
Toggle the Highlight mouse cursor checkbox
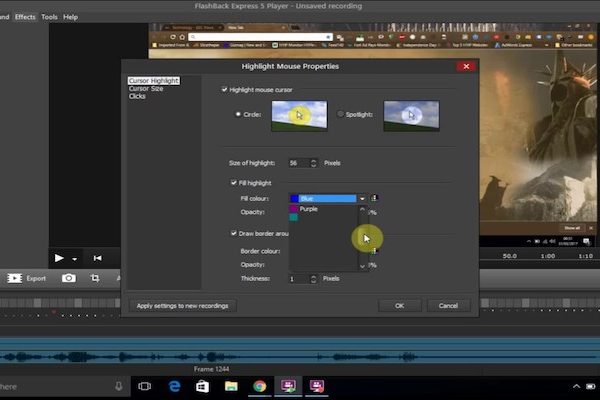pyautogui.click(x=224, y=90)
